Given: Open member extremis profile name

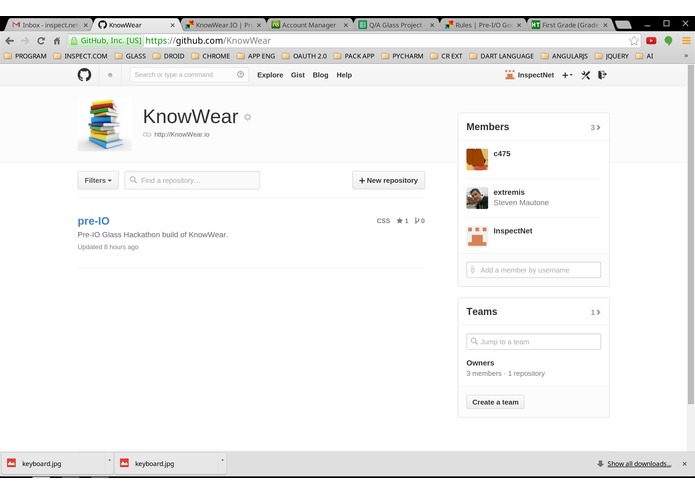Looking at the screenshot, I should point(509,192).
